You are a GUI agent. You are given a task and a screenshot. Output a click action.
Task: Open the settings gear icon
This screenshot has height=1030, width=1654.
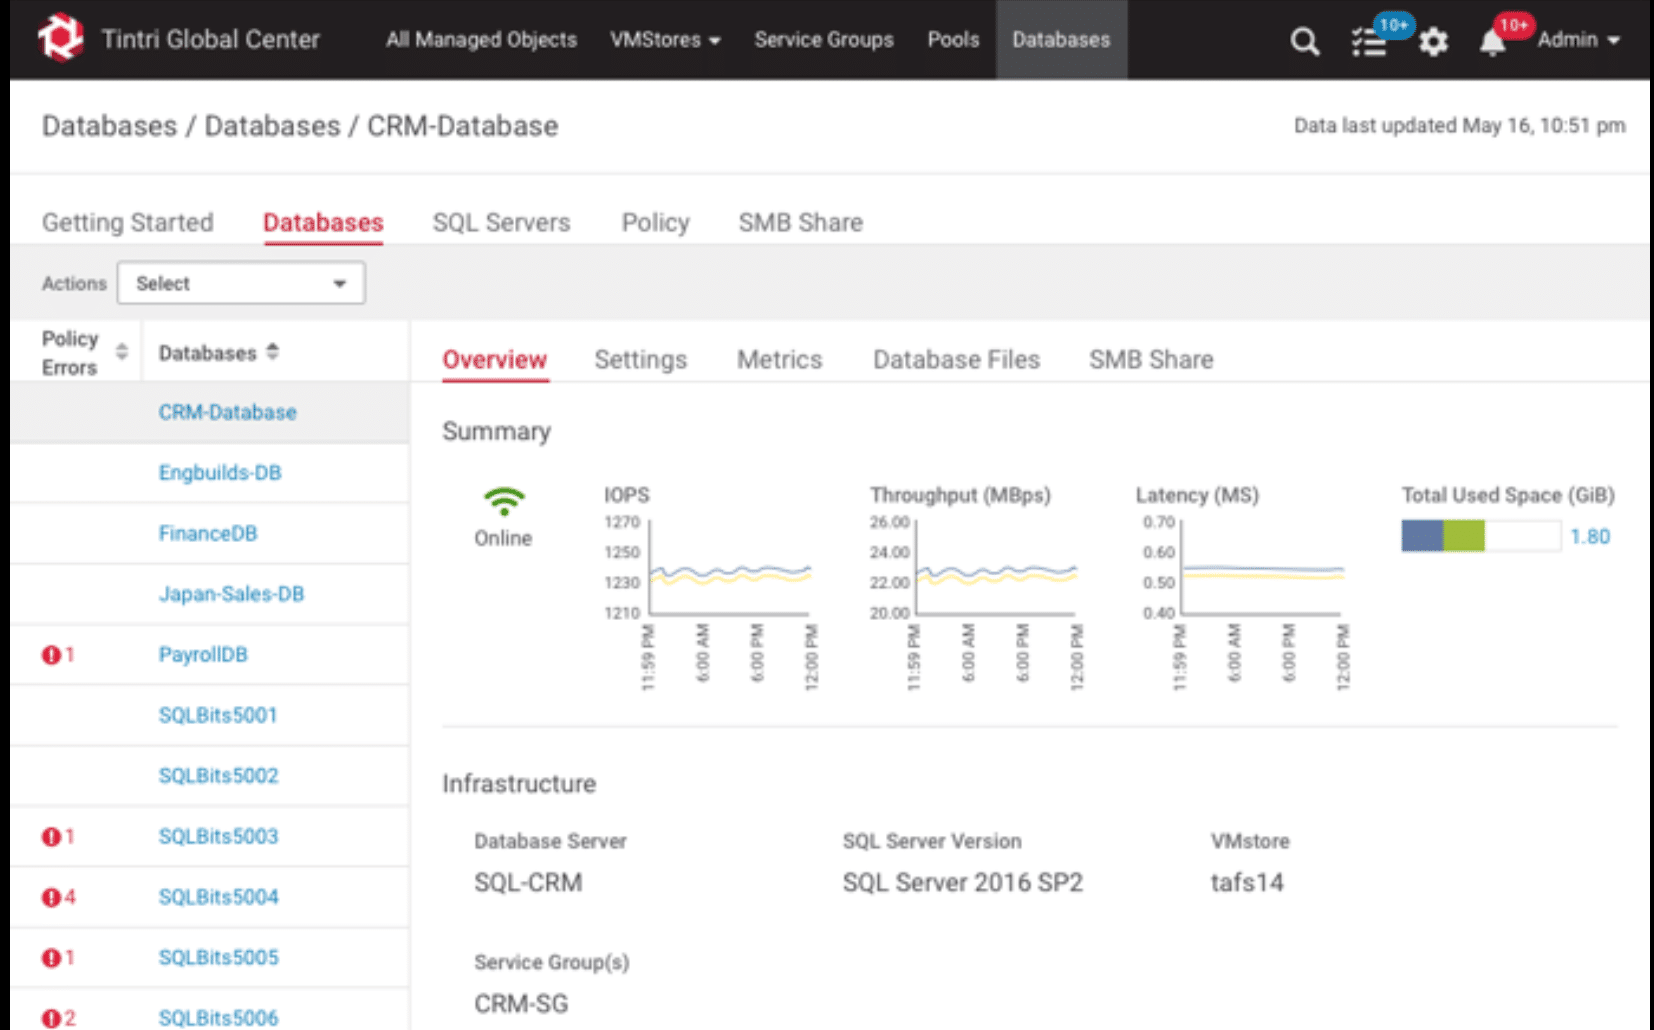pyautogui.click(x=1433, y=41)
